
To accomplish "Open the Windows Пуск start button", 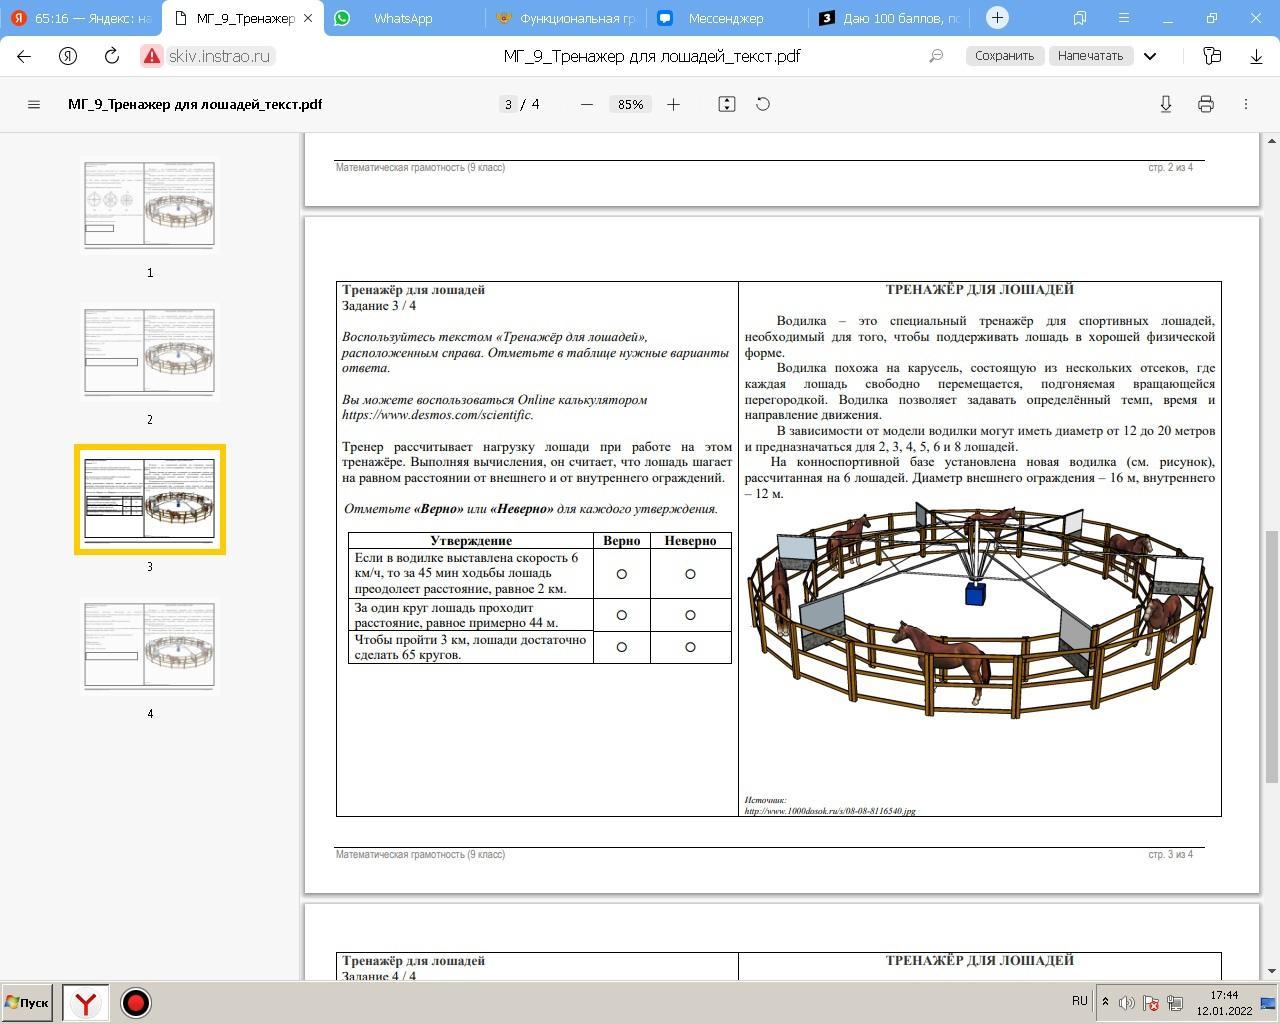I will 27,1002.
